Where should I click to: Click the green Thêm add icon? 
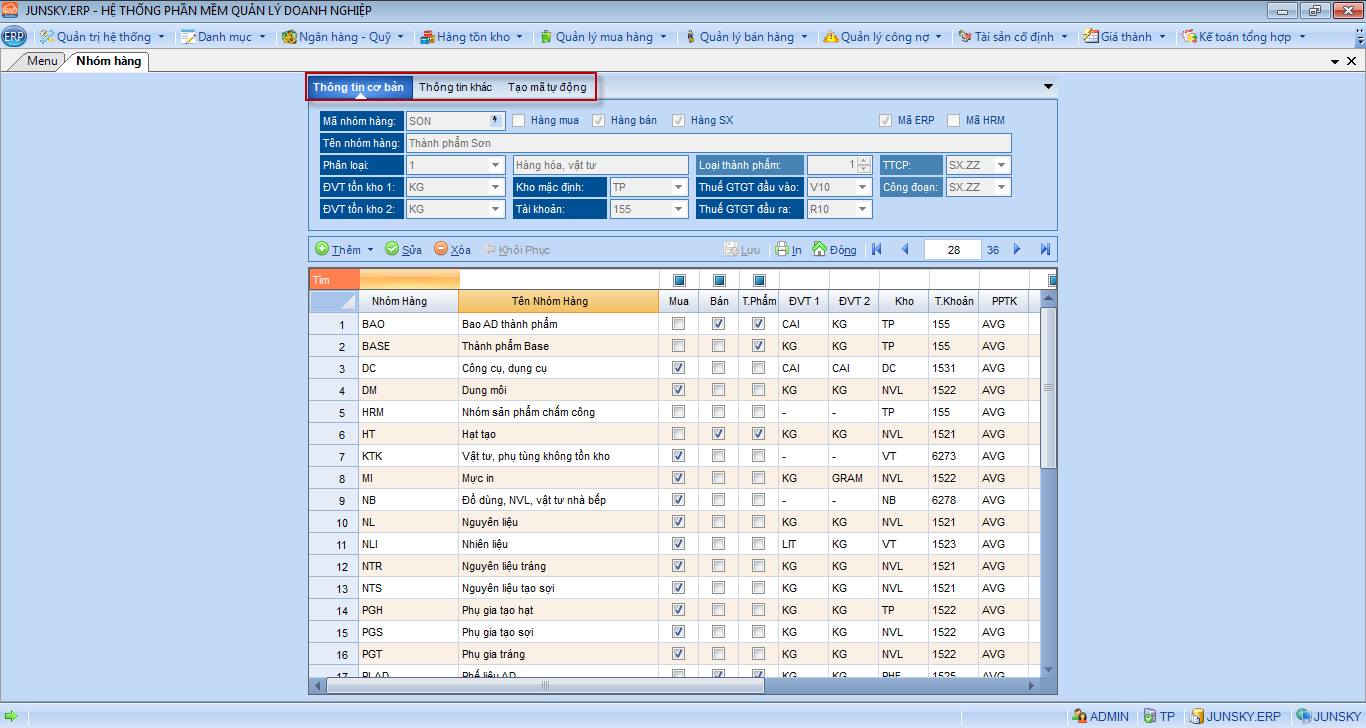[322, 249]
